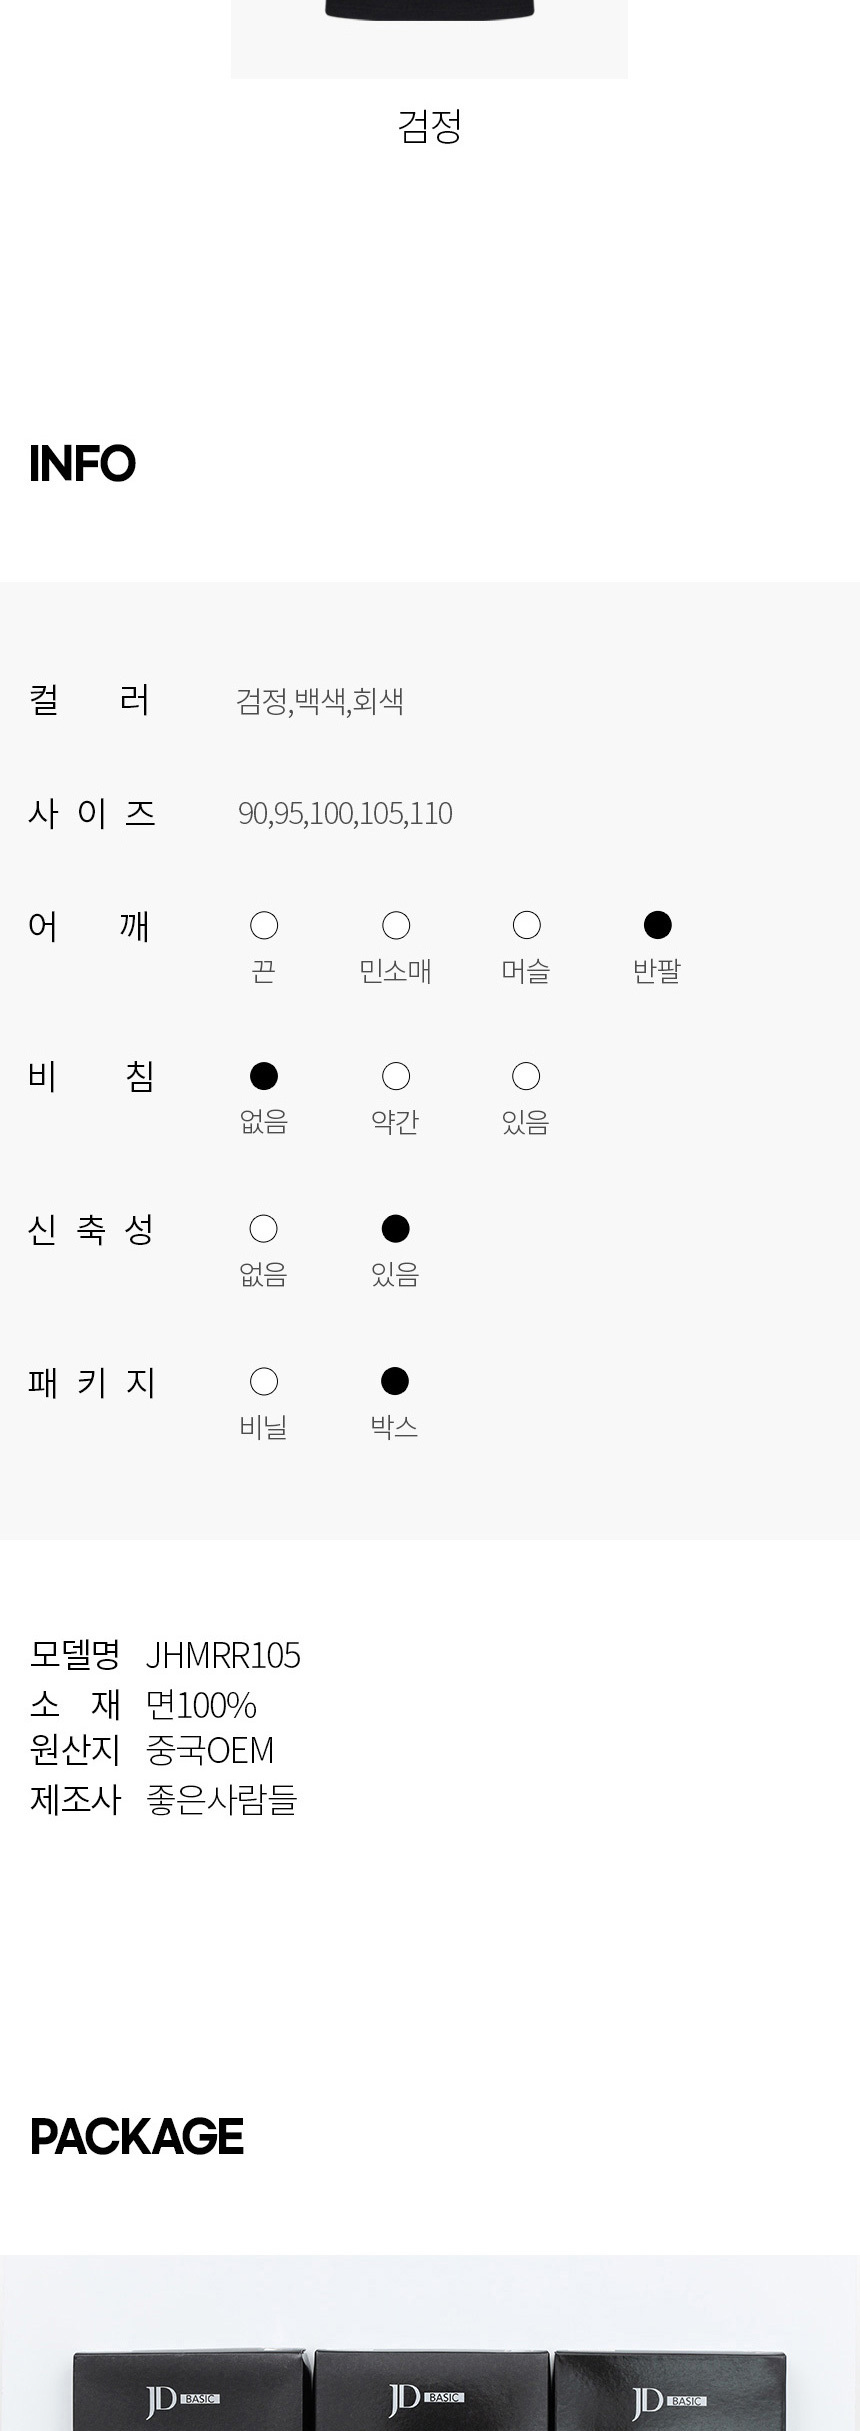
Task: Click the color list 검정,백색,회색
Action: click(320, 701)
